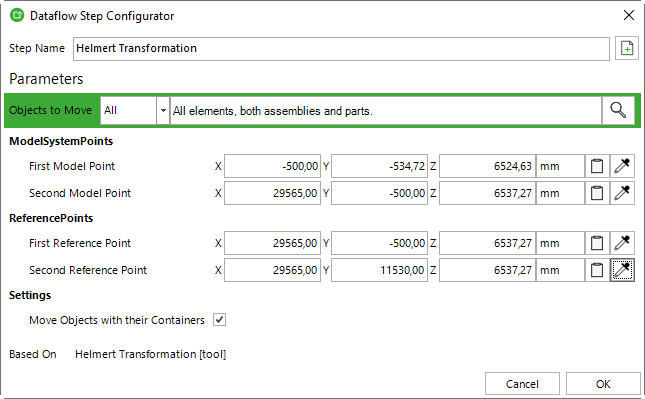Open the Objects to Move dropdown arrow
Image resolution: width=645 pixels, height=399 pixels.
tap(163, 110)
